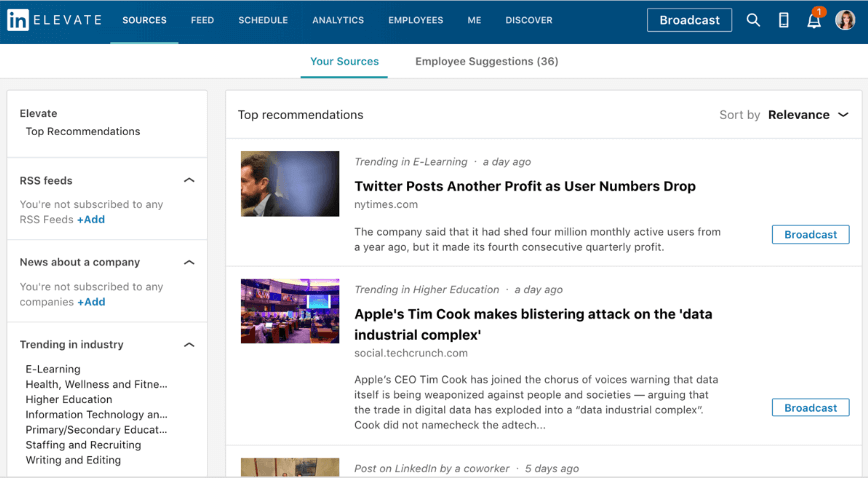Select Staffing and Recruiting industry
This screenshot has width=868, height=478.
[83, 445]
